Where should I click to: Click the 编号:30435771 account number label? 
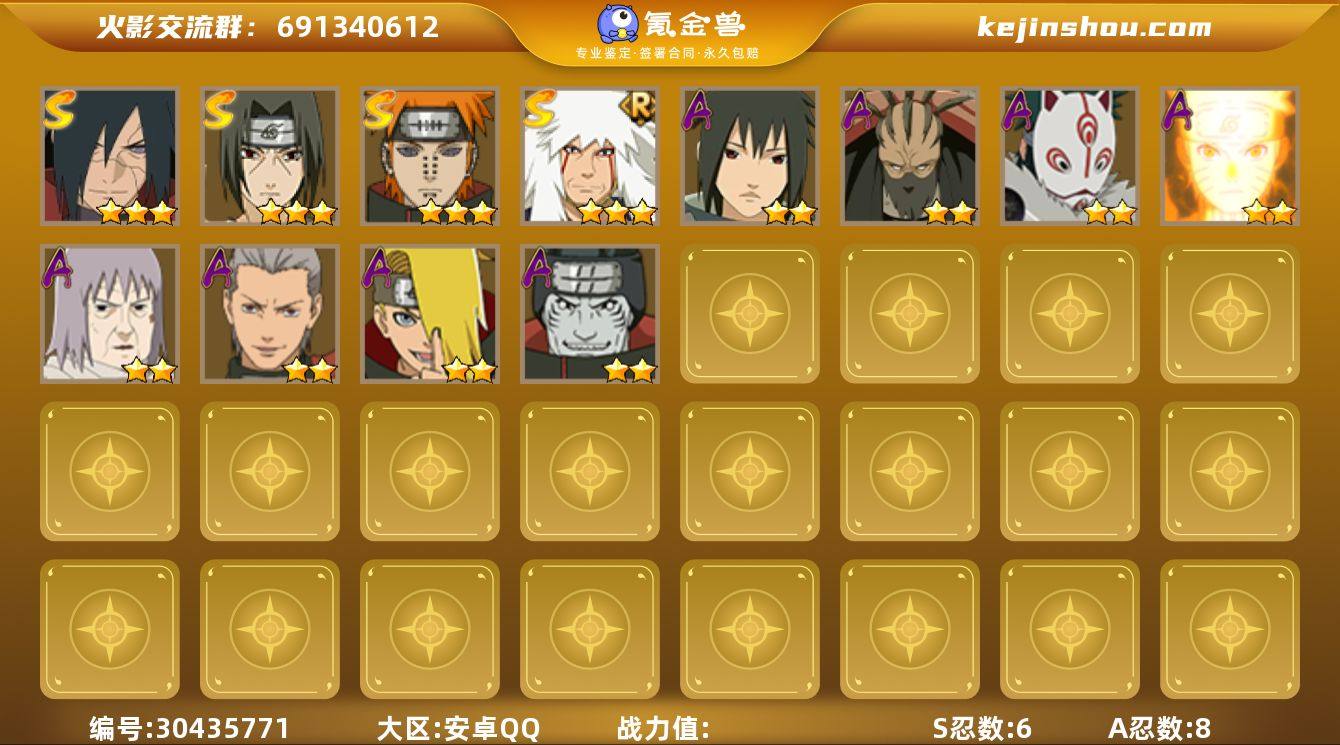pos(190,728)
